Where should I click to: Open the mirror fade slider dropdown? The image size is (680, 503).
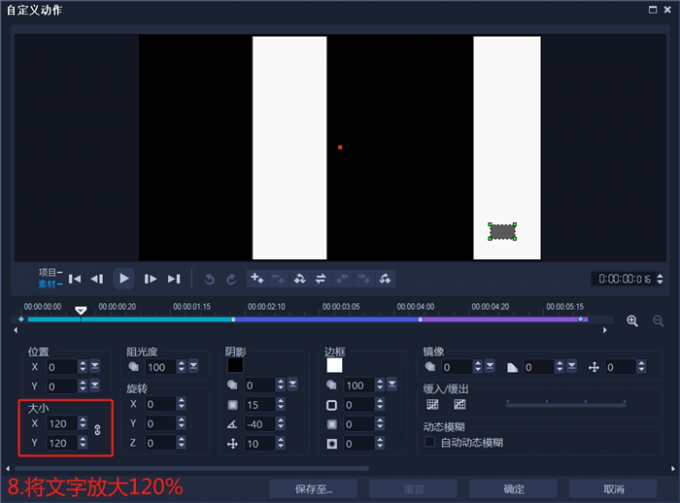click(x=572, y=366)
